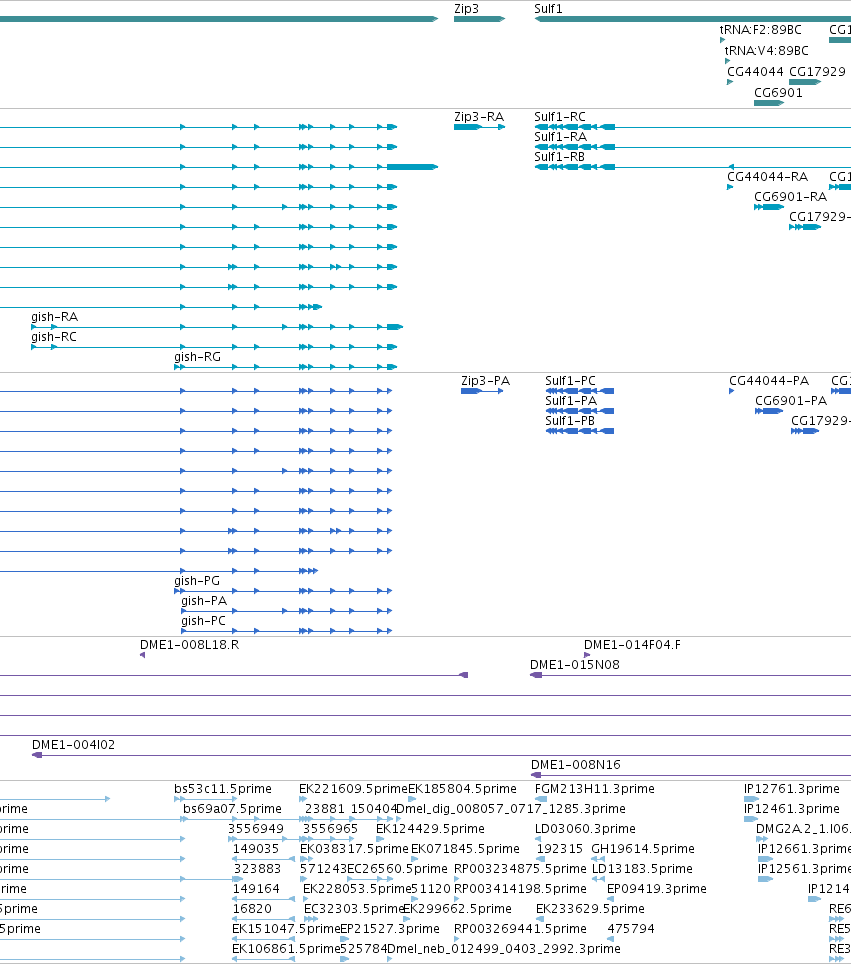Click the bs69a07.5prime EST label
851x964 pixels.
click(x=232, y=808)
